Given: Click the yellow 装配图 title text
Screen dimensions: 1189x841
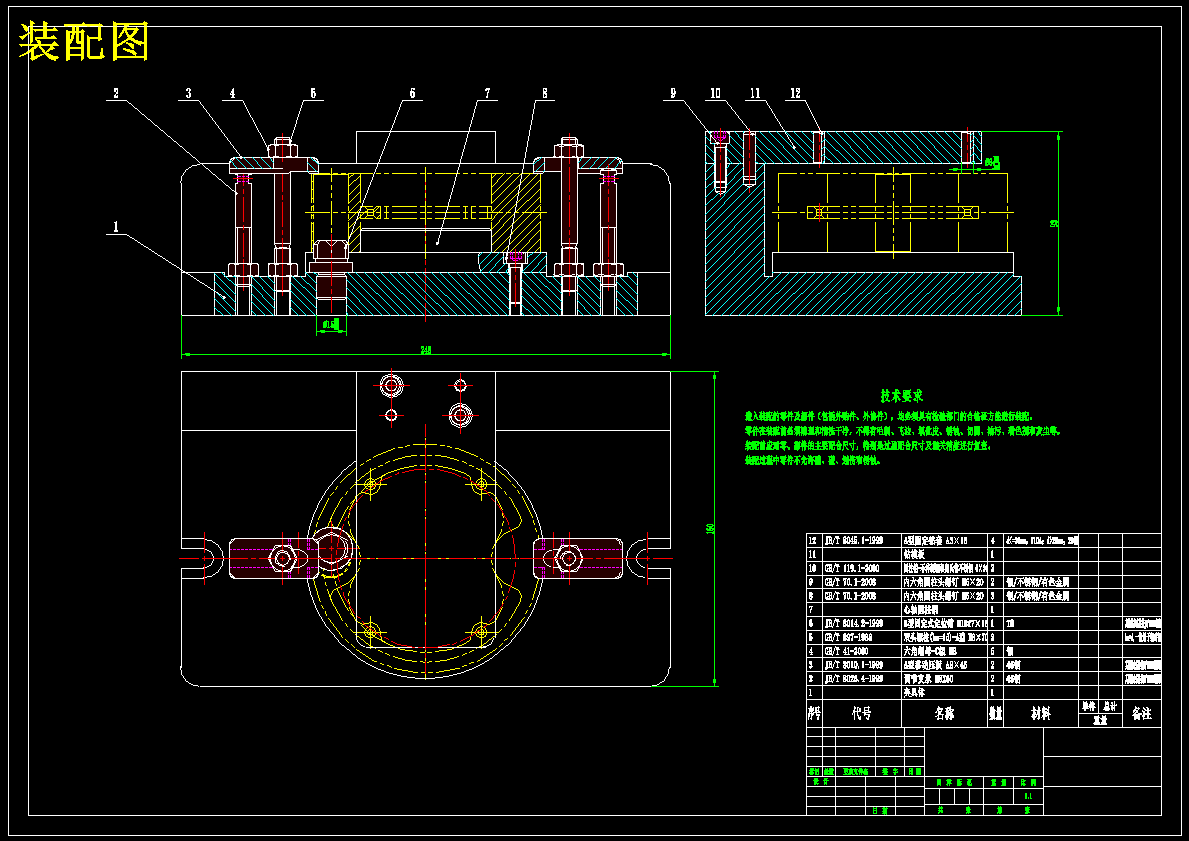Looking at the screenshot, I should 83,42.
